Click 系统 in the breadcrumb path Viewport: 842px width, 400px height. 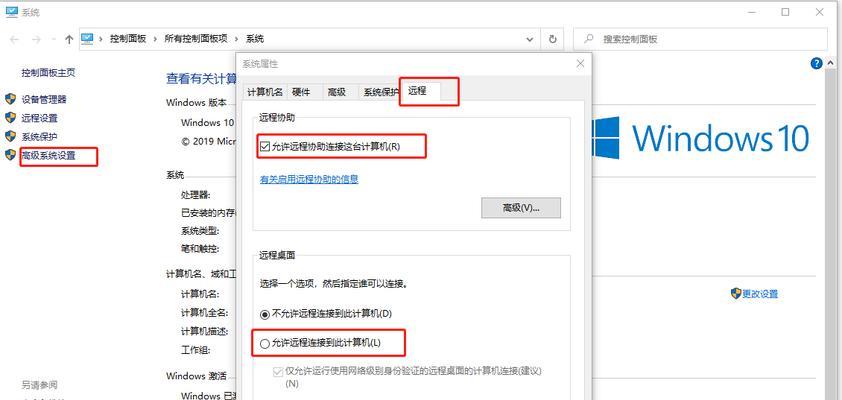tap(255, 39)
